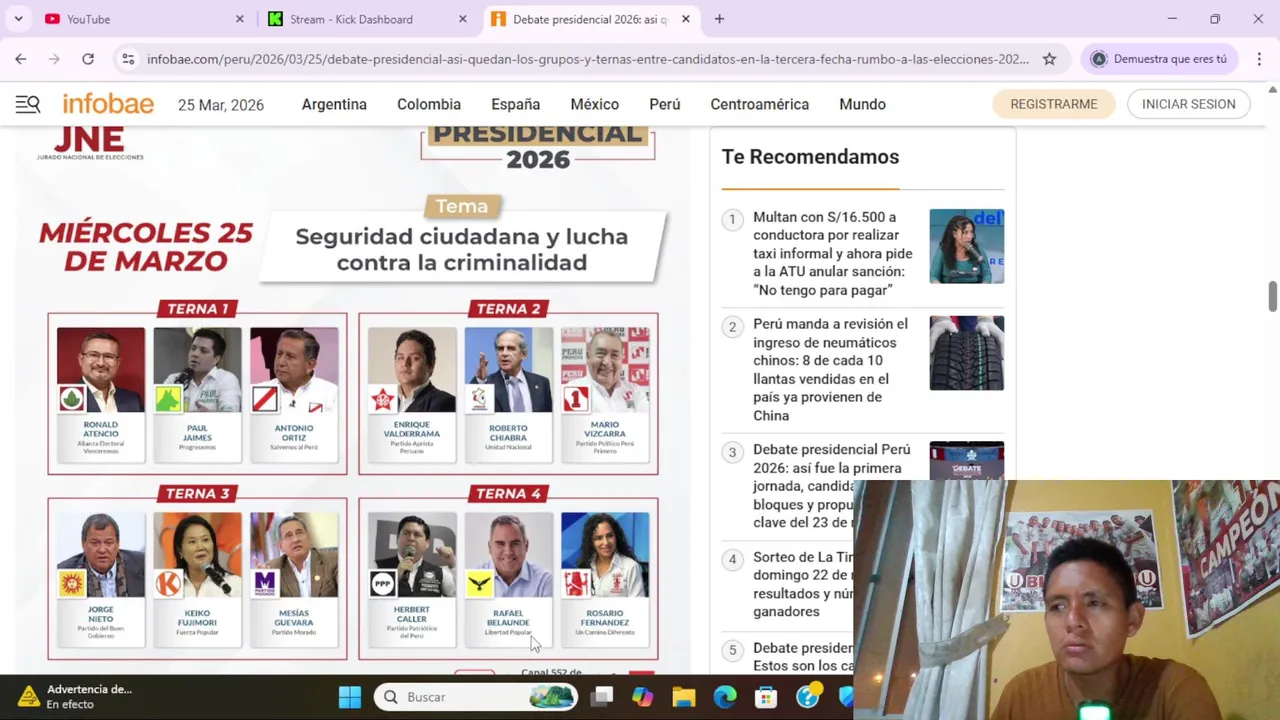Image resolution: width=1280 pixels, height=720 pixels.
Task: Open Microsoft Edge from the taskbar
Action: (725, 697)
